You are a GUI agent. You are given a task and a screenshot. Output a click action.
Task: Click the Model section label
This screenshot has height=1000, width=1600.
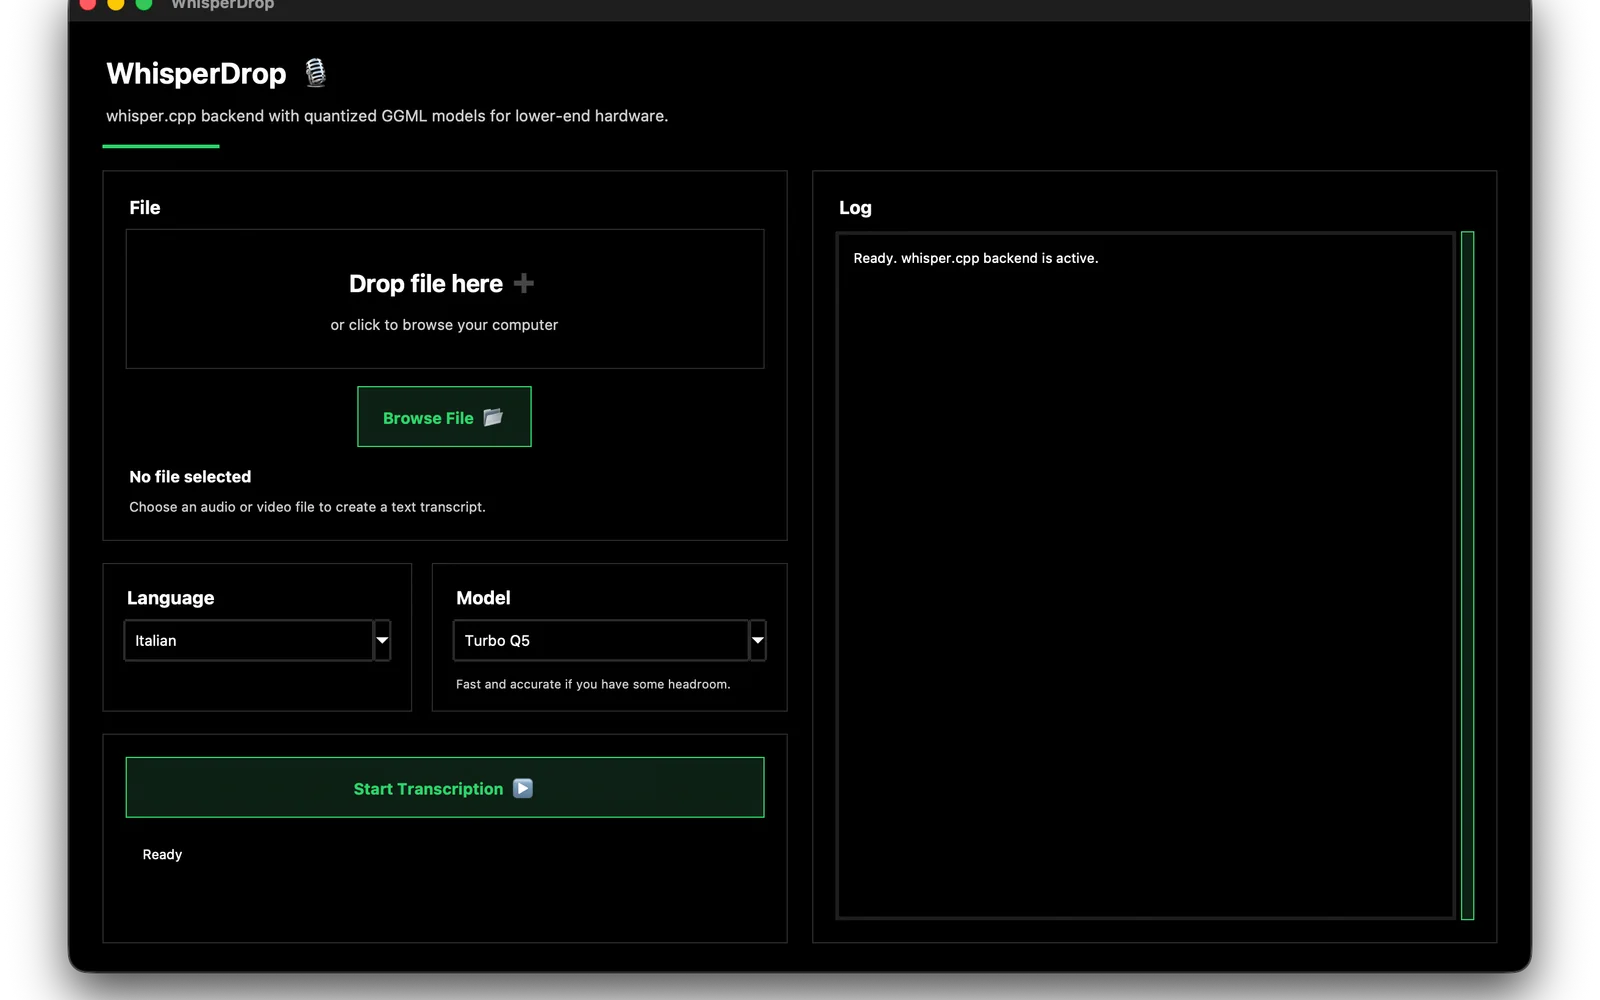point(483,598)
